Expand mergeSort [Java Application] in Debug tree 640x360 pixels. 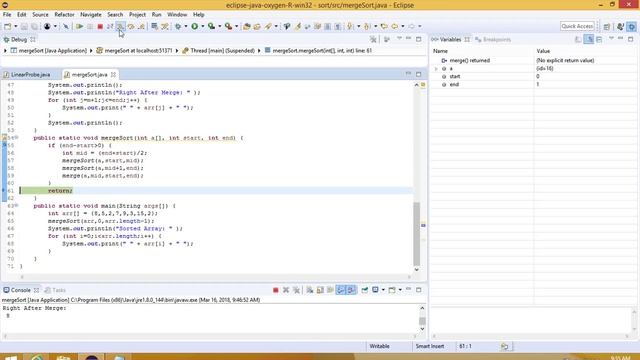point(5,51)
